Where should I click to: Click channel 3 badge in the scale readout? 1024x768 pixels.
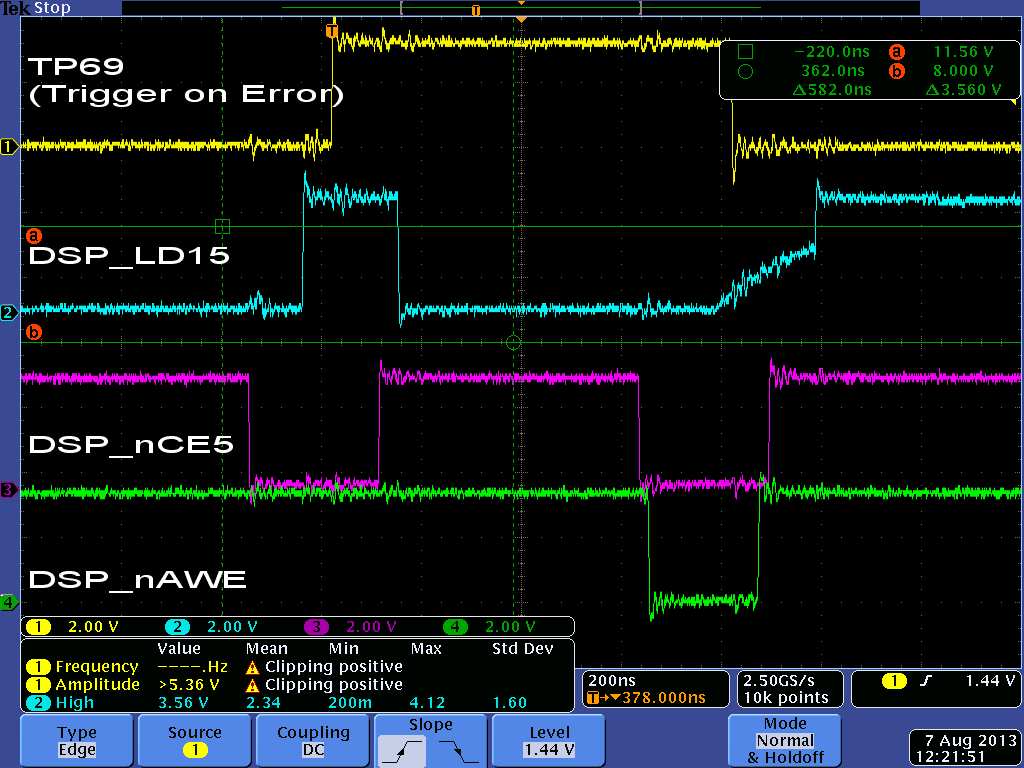[316, 627]
